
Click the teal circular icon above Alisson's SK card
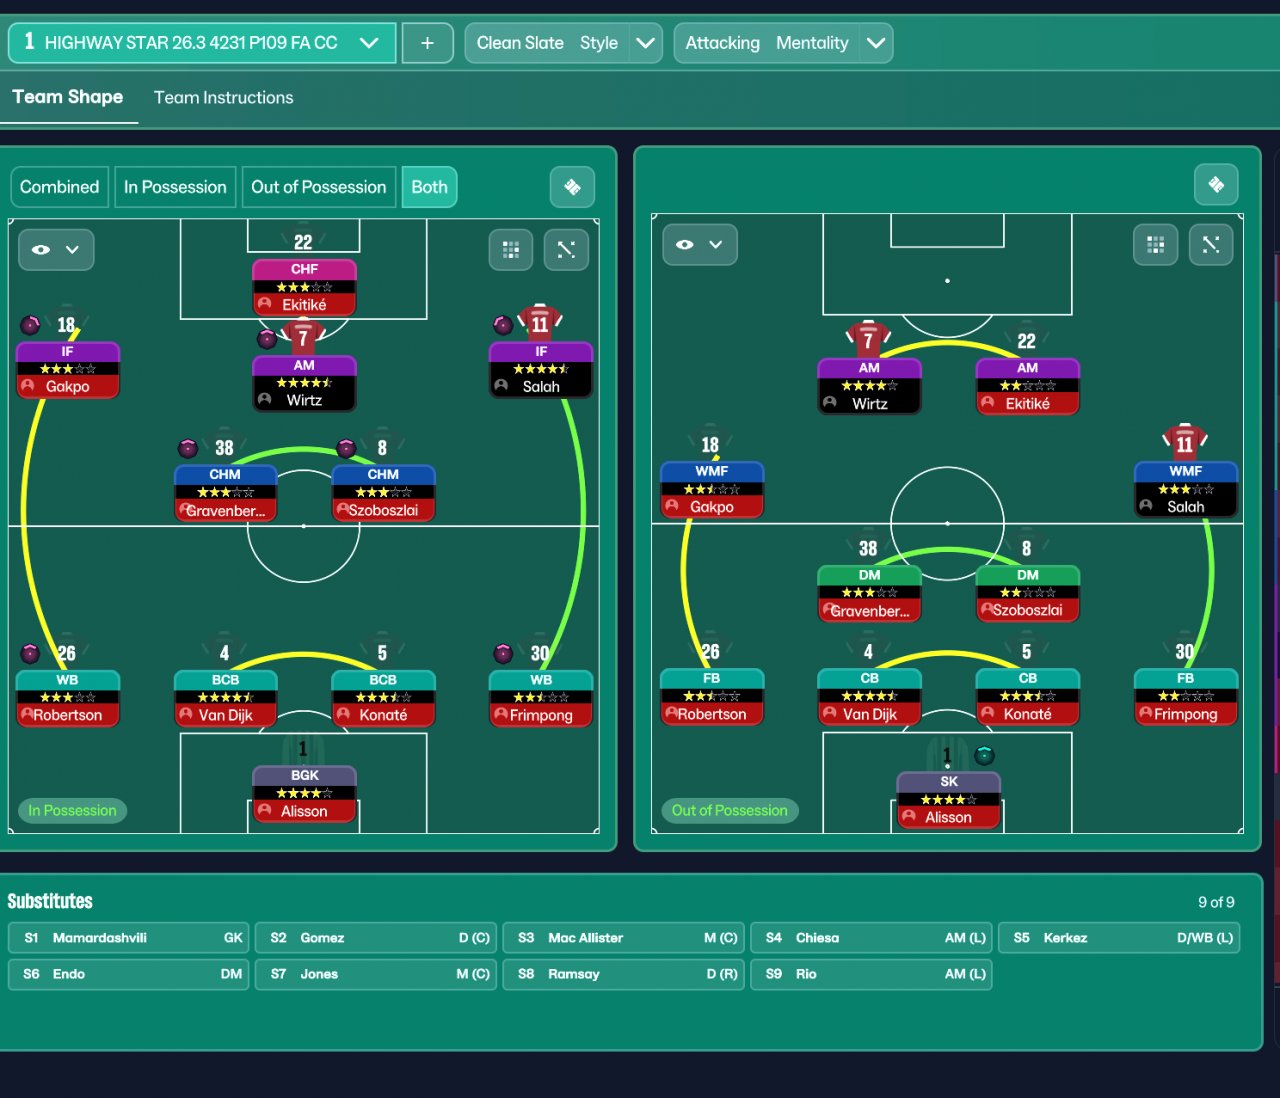[984, 755]
